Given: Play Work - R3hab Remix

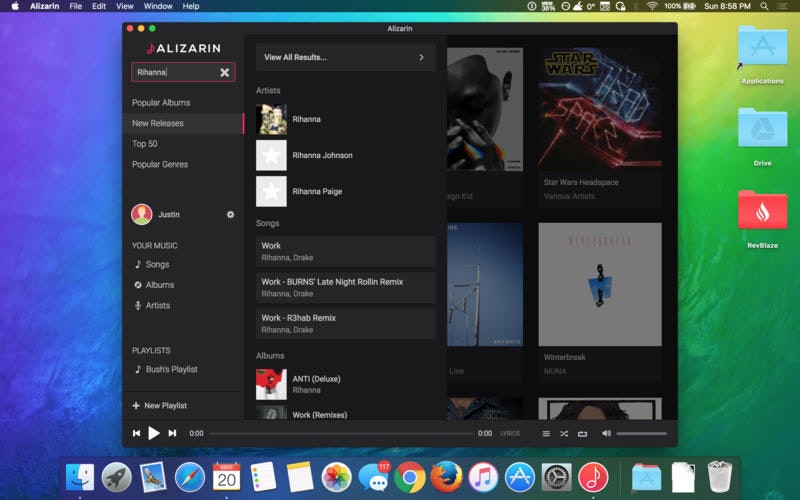Looking at the screenshot, I should (x=345, y=323).
